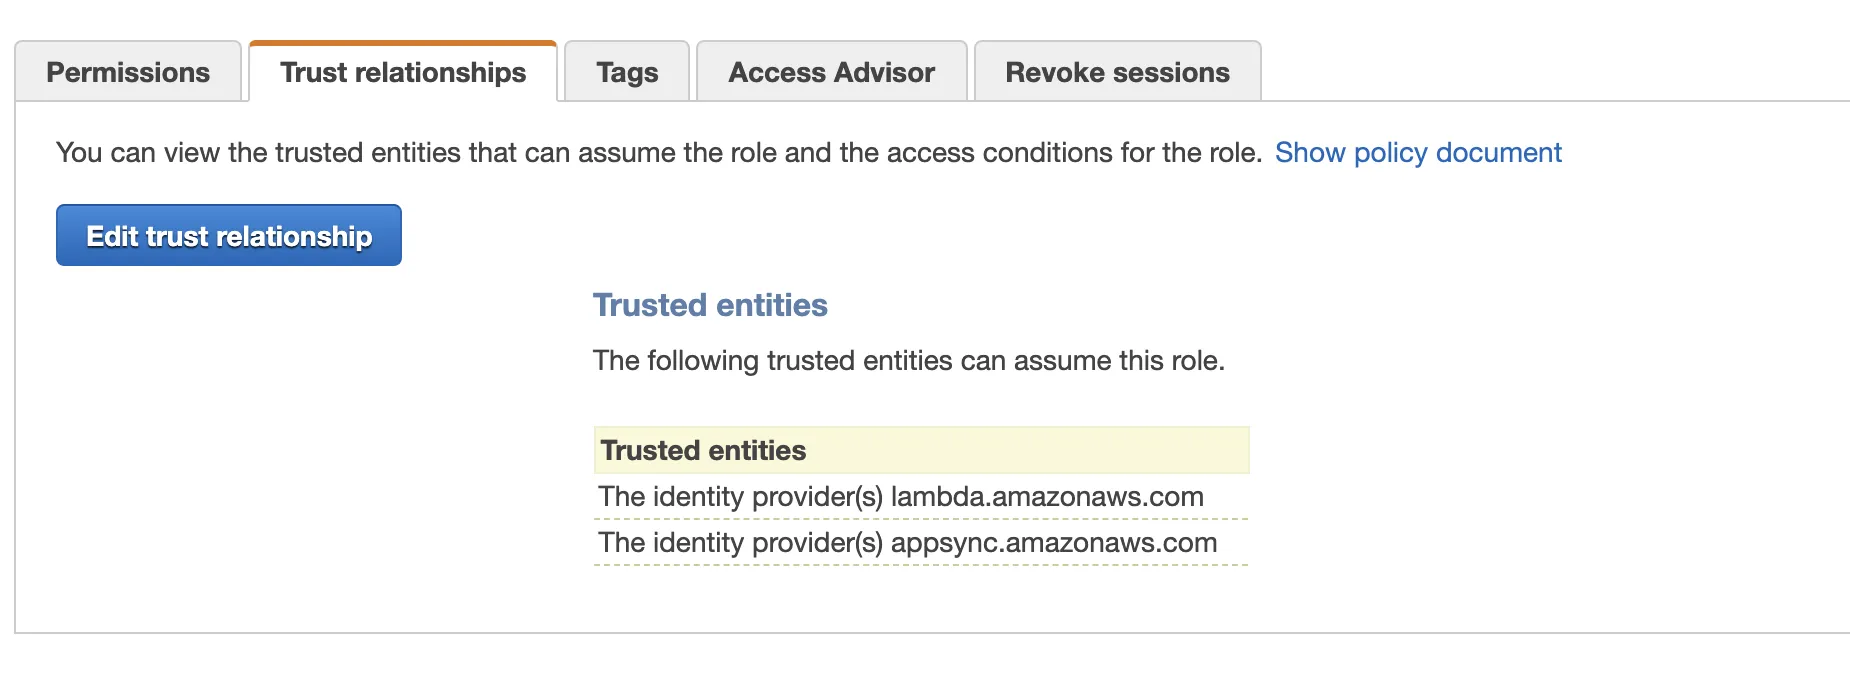
Task: Switch to the Tags tab
Action: click(627, 72)
